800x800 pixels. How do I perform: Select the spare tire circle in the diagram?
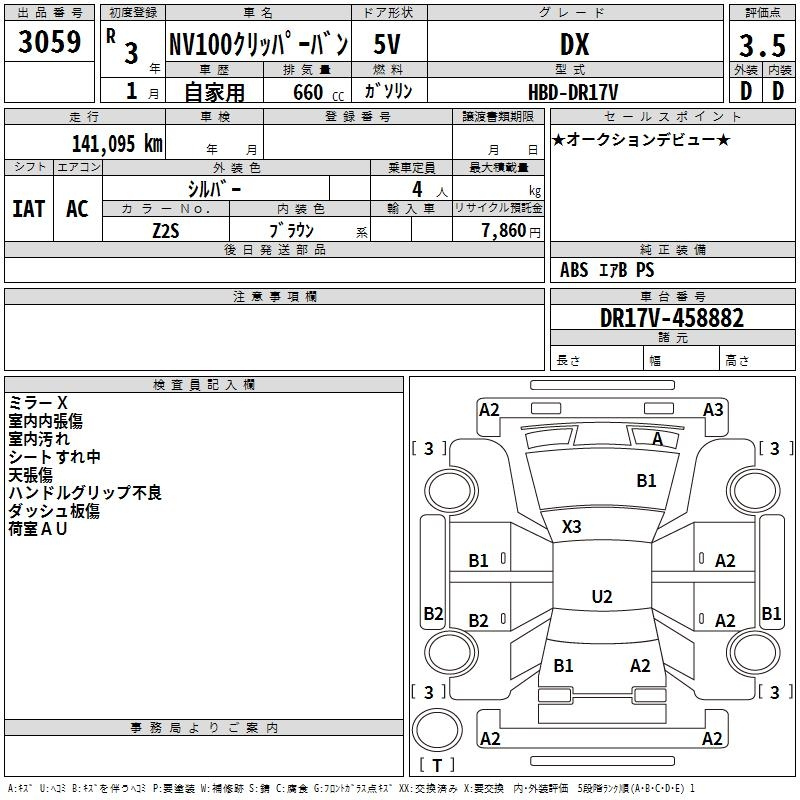437,729
